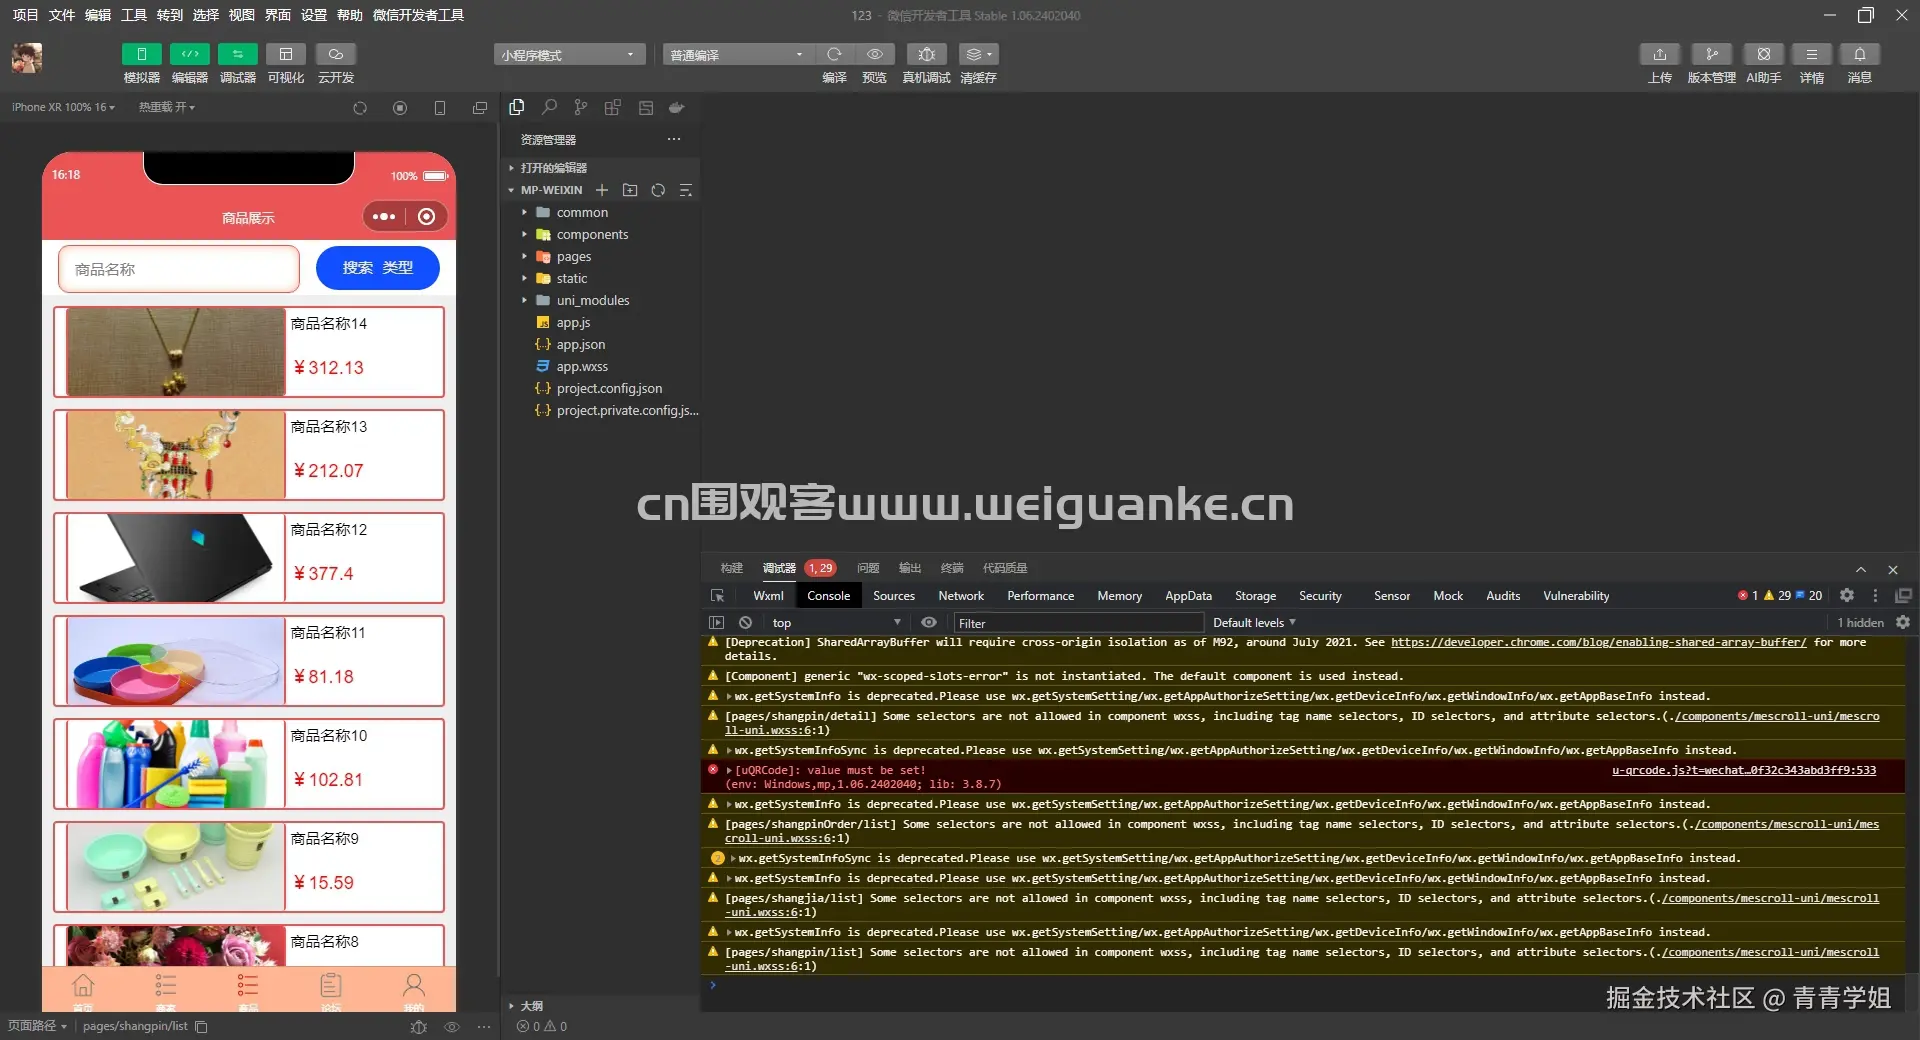The width and height of the screenshot is (1920, 1040).
Task: Click resource manager more options (…)
Action: click(674, 139)
